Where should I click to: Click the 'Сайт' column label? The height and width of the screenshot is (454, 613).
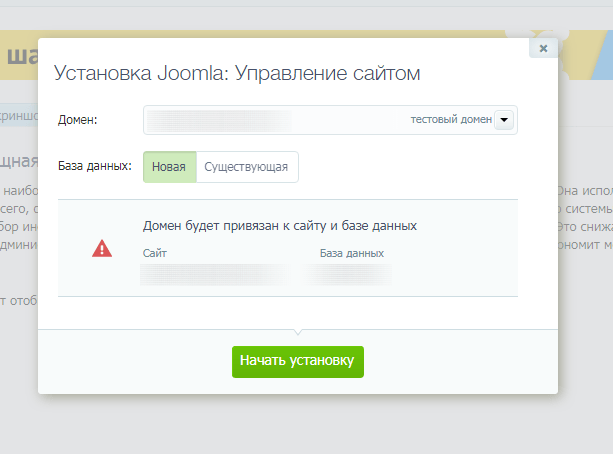pyautogui.click(x=155, y=253)
